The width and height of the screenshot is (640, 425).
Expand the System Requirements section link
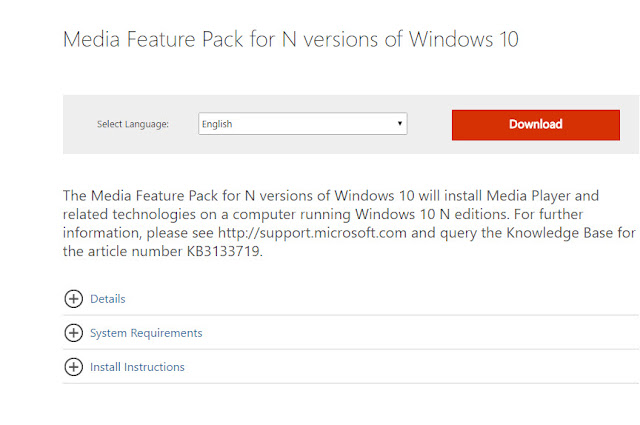(146, 333)
